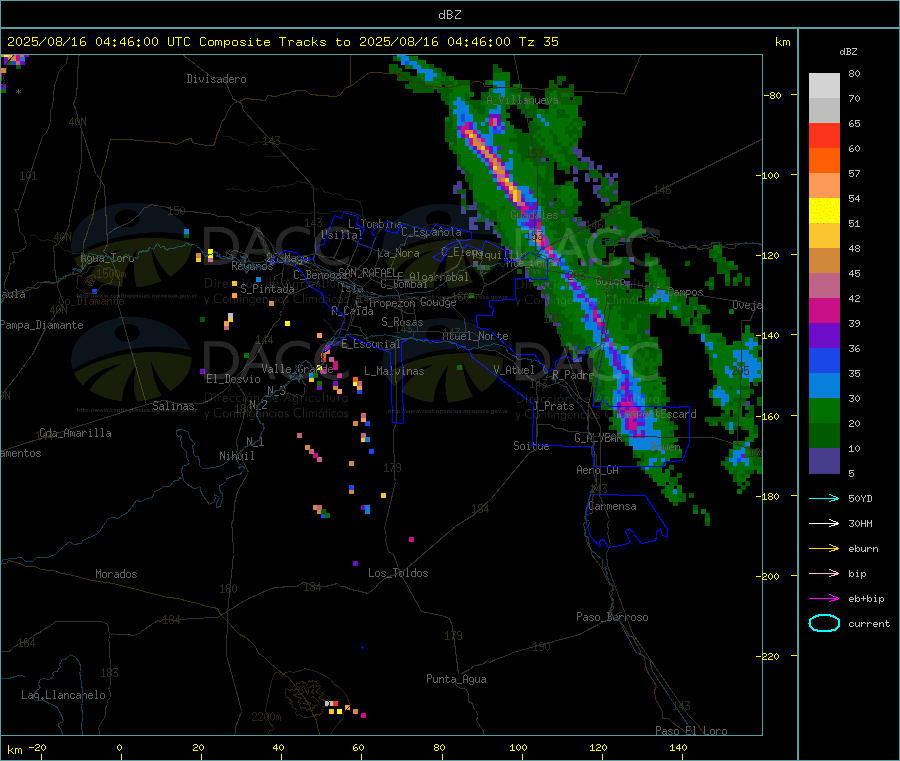Click the A_Villanueva map label
The height and width of the screenshot is (761, 900).
coord(522,100)
